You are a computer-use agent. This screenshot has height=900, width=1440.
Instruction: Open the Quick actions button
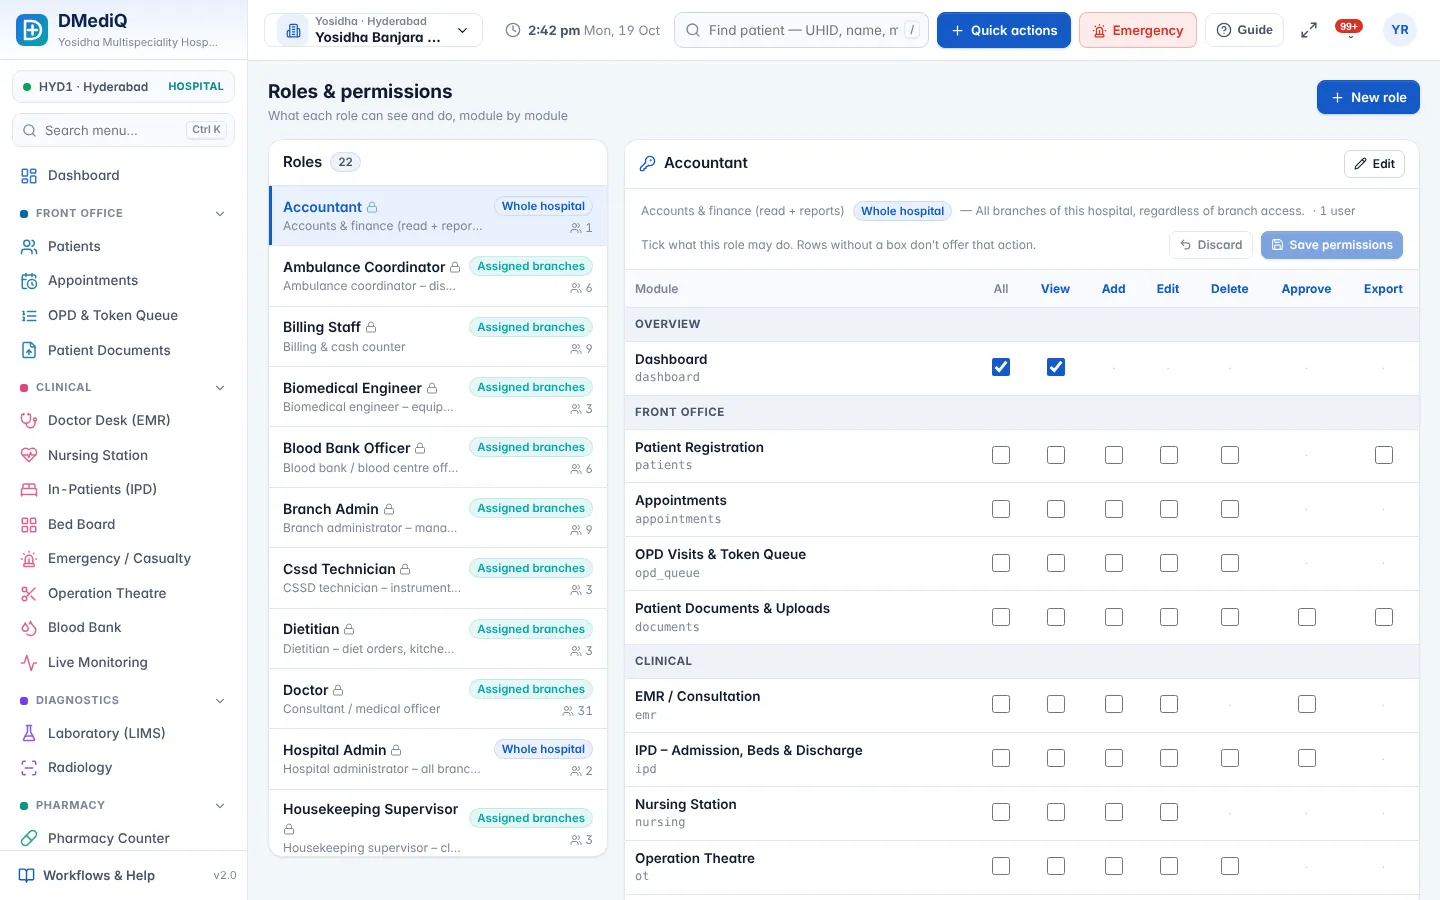click(x=1004, y=30)
